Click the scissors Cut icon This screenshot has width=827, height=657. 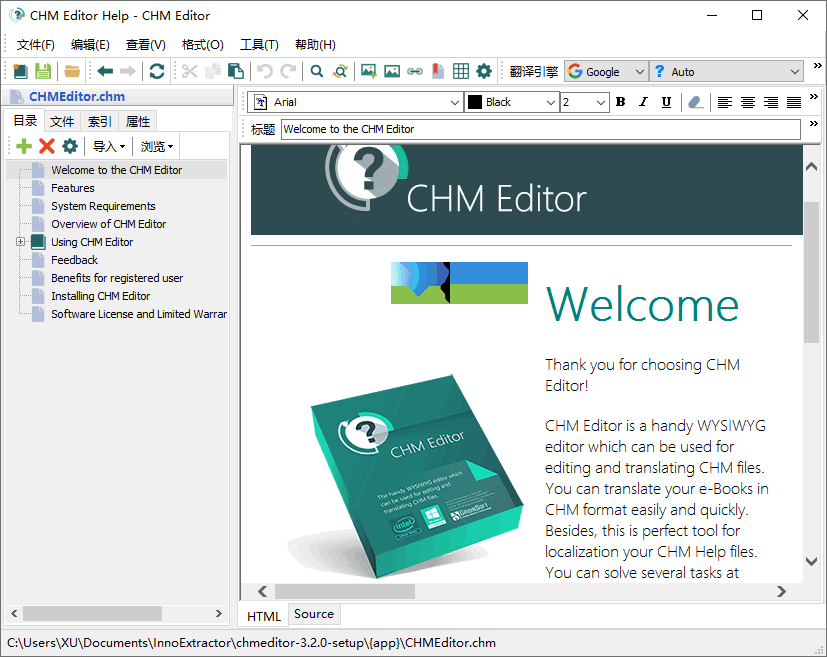[x=189, y=71]
